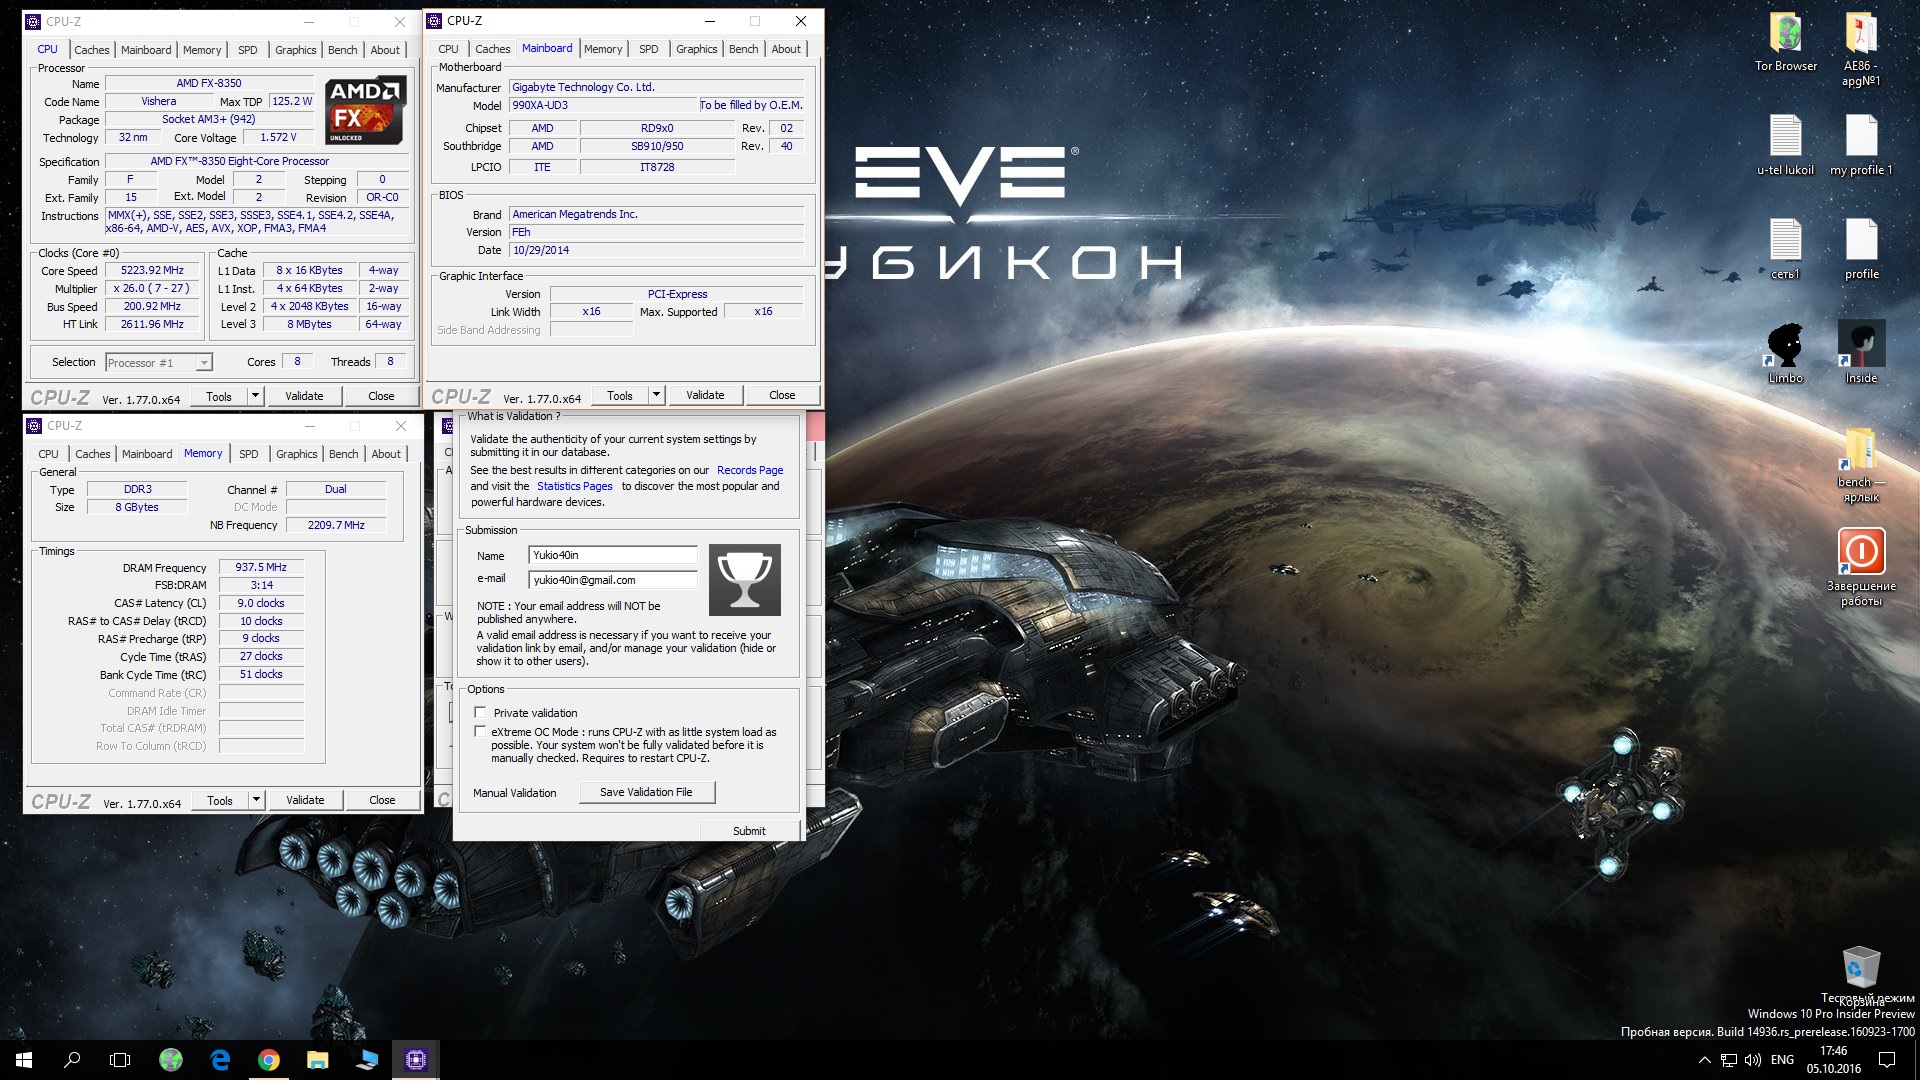
Task: Click Validate in Memory window
Action: click(305, 800)
